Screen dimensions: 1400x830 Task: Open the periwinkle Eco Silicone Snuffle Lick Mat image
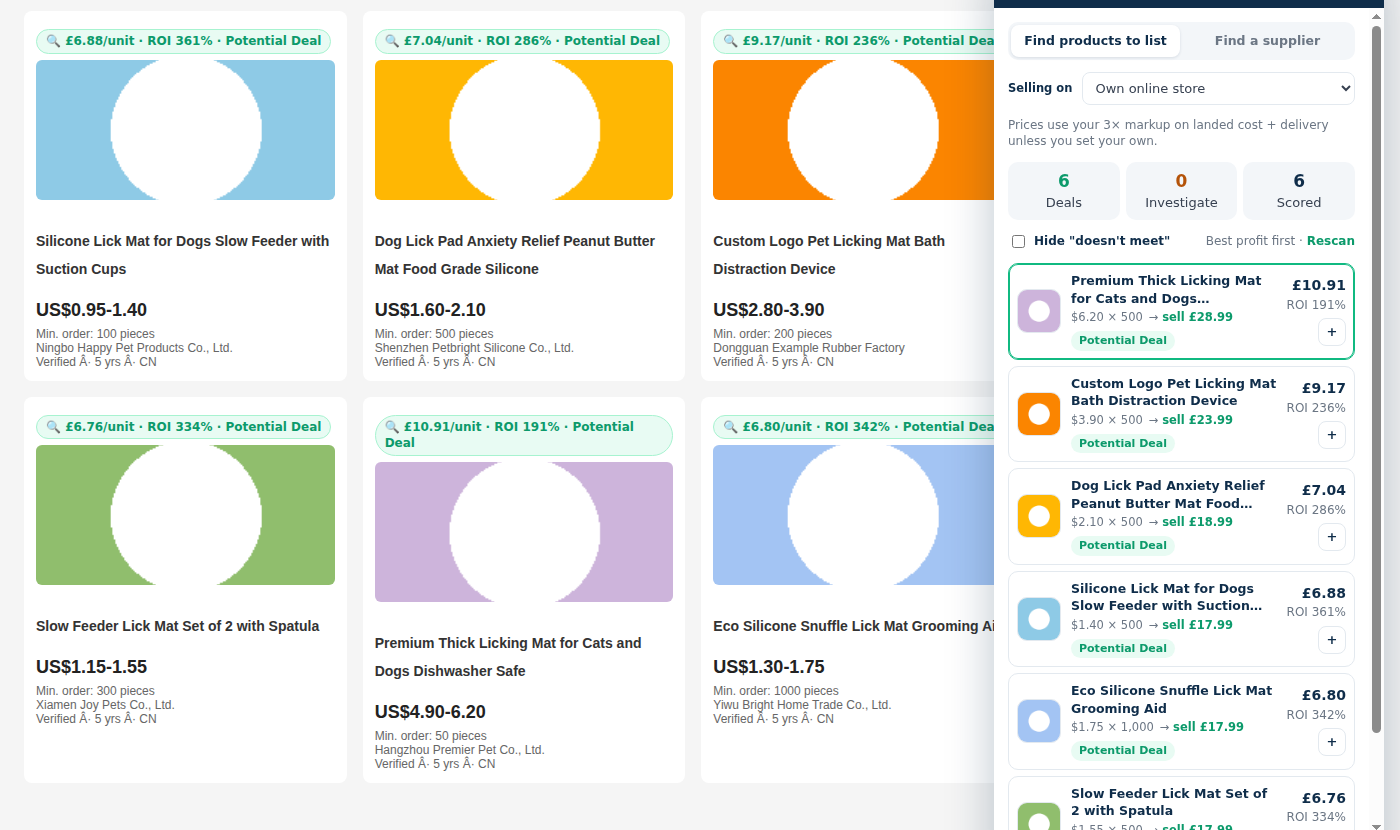point(853,515)
